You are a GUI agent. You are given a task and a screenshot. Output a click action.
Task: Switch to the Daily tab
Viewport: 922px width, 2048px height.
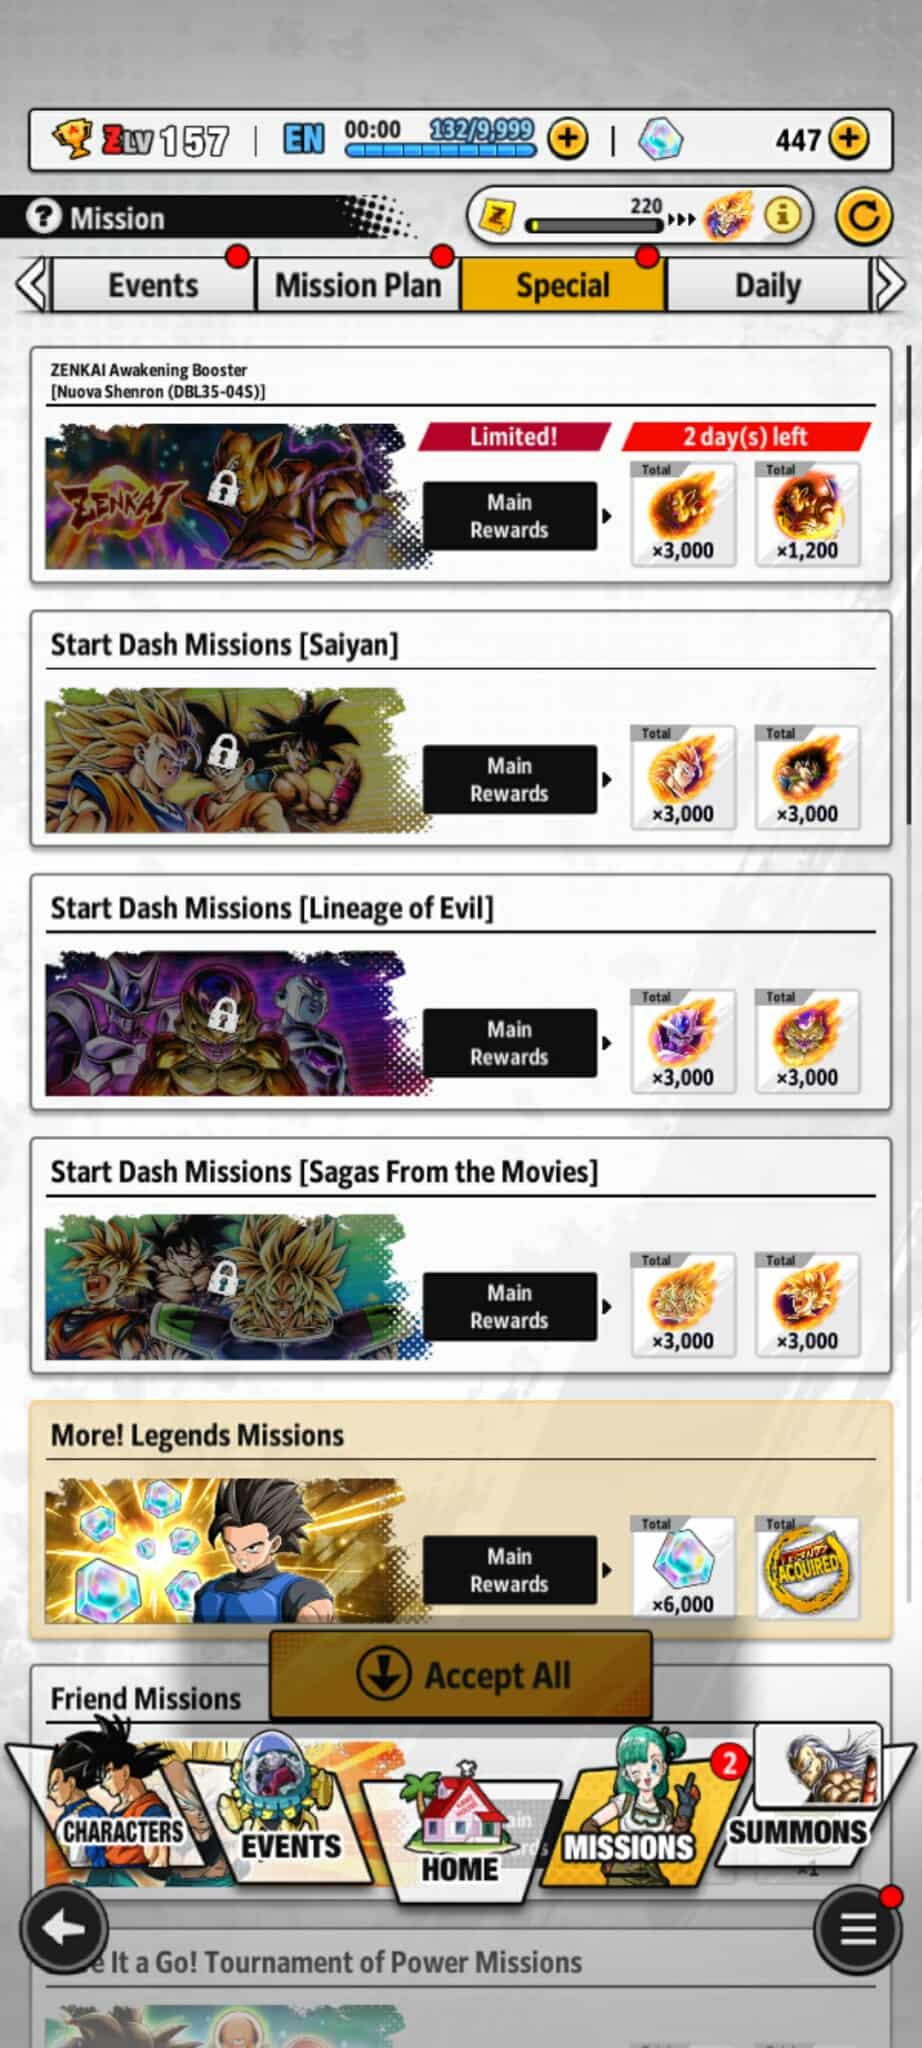768,285
